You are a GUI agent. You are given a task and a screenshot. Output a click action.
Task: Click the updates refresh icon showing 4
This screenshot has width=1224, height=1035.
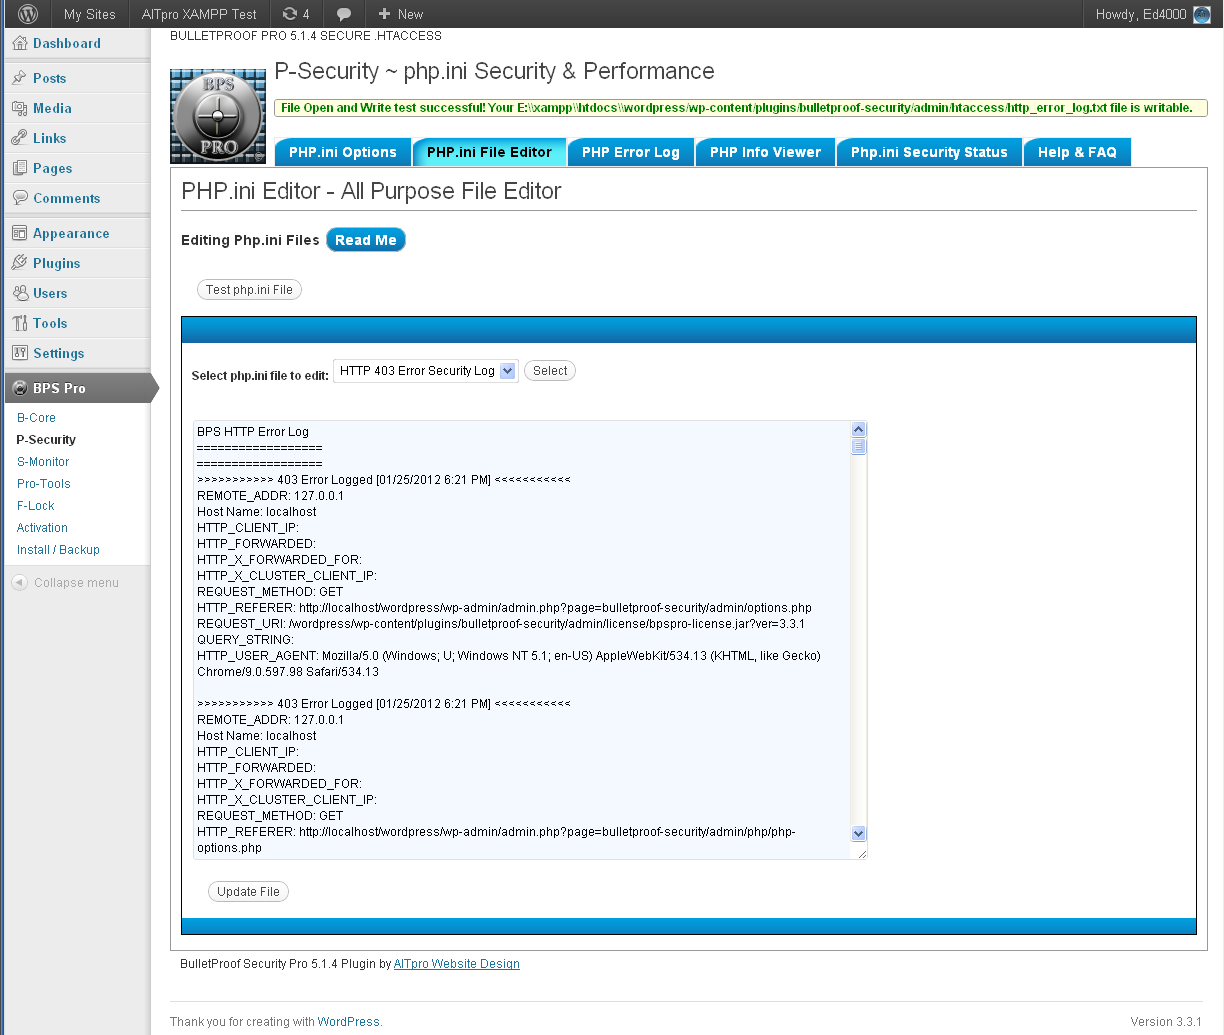point(290,14)
